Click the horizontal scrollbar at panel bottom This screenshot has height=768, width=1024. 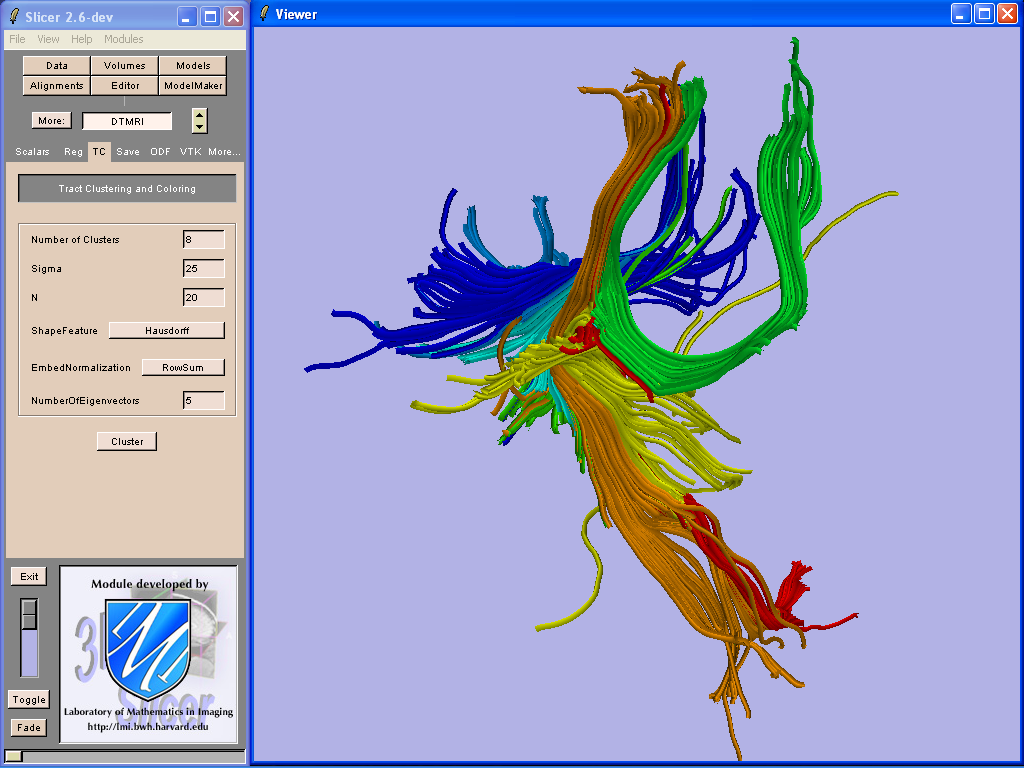click(x=124, y=756)
